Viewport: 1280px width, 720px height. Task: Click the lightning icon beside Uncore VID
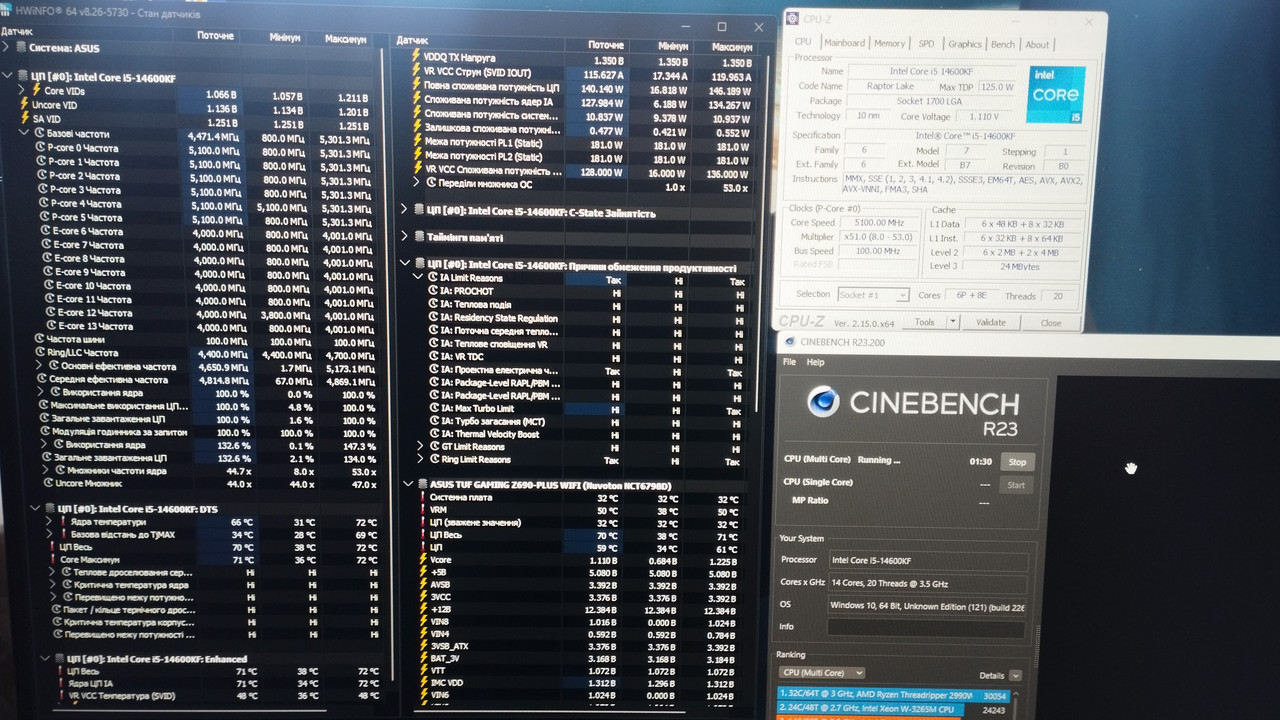click(x=22, y=105)
